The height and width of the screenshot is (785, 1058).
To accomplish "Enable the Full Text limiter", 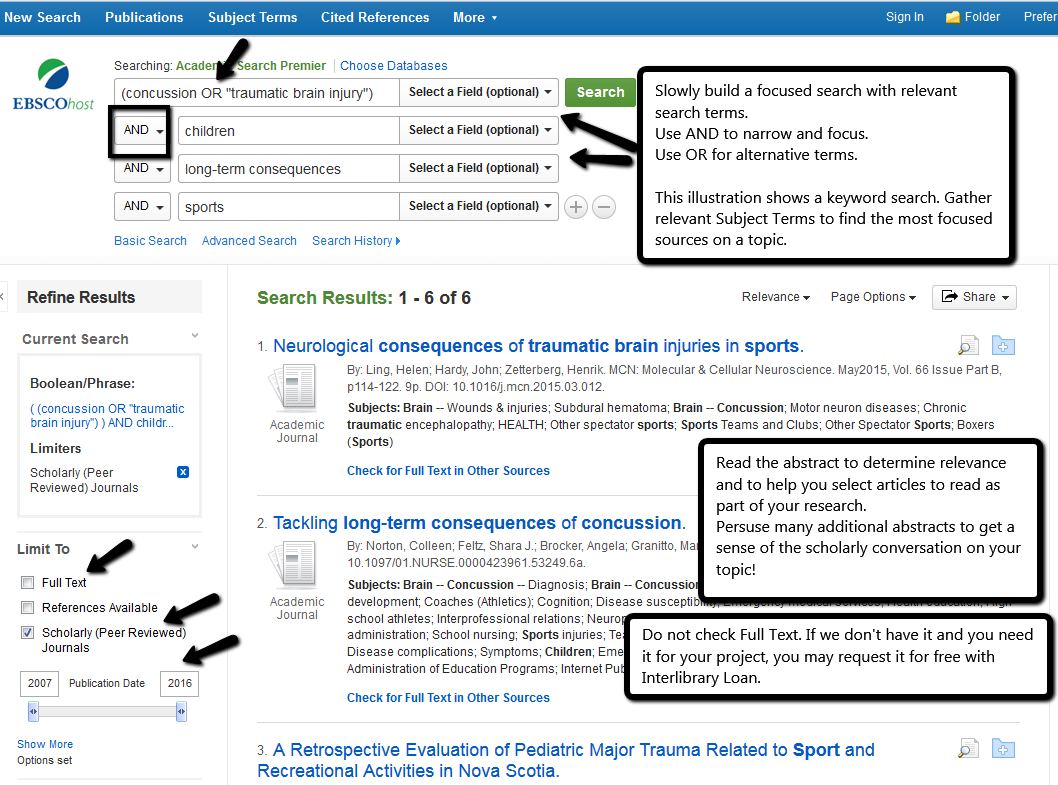I will (29, 583).
